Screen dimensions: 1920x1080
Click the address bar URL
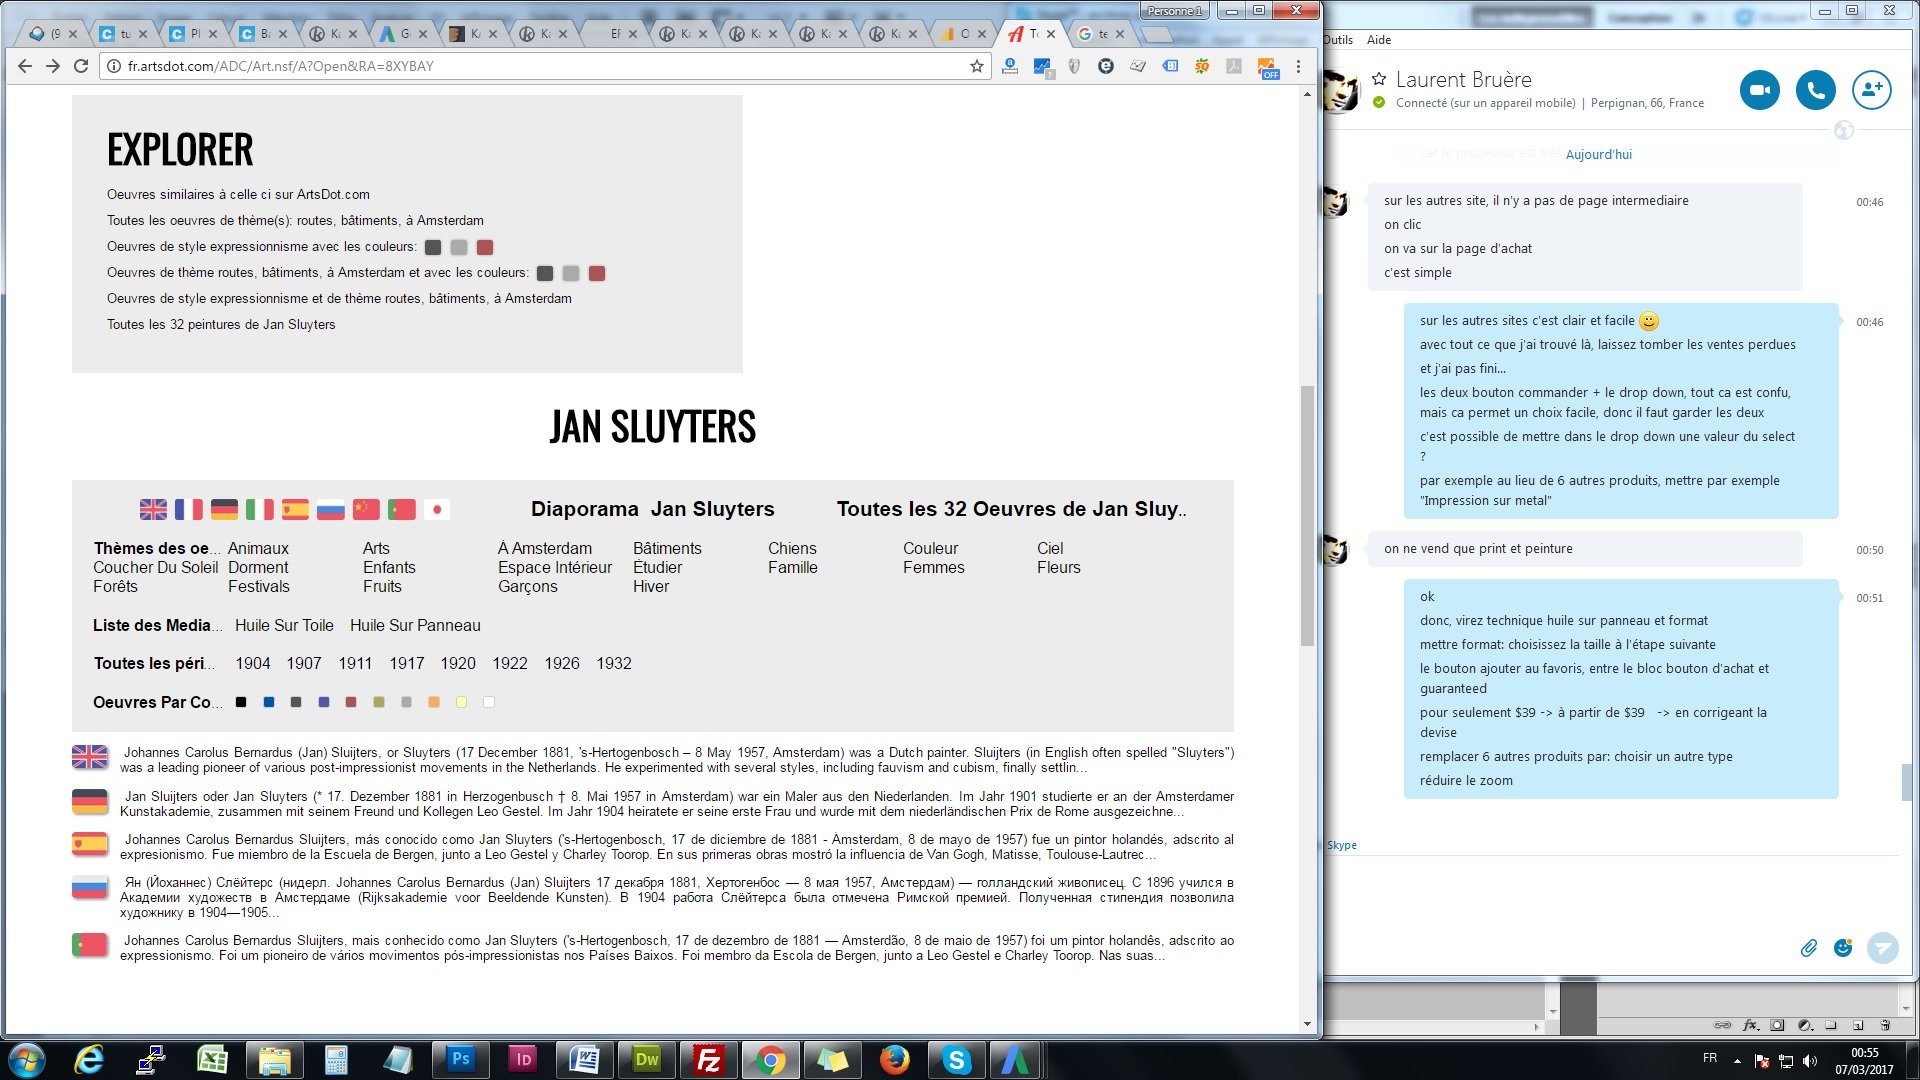pos(280,66)
